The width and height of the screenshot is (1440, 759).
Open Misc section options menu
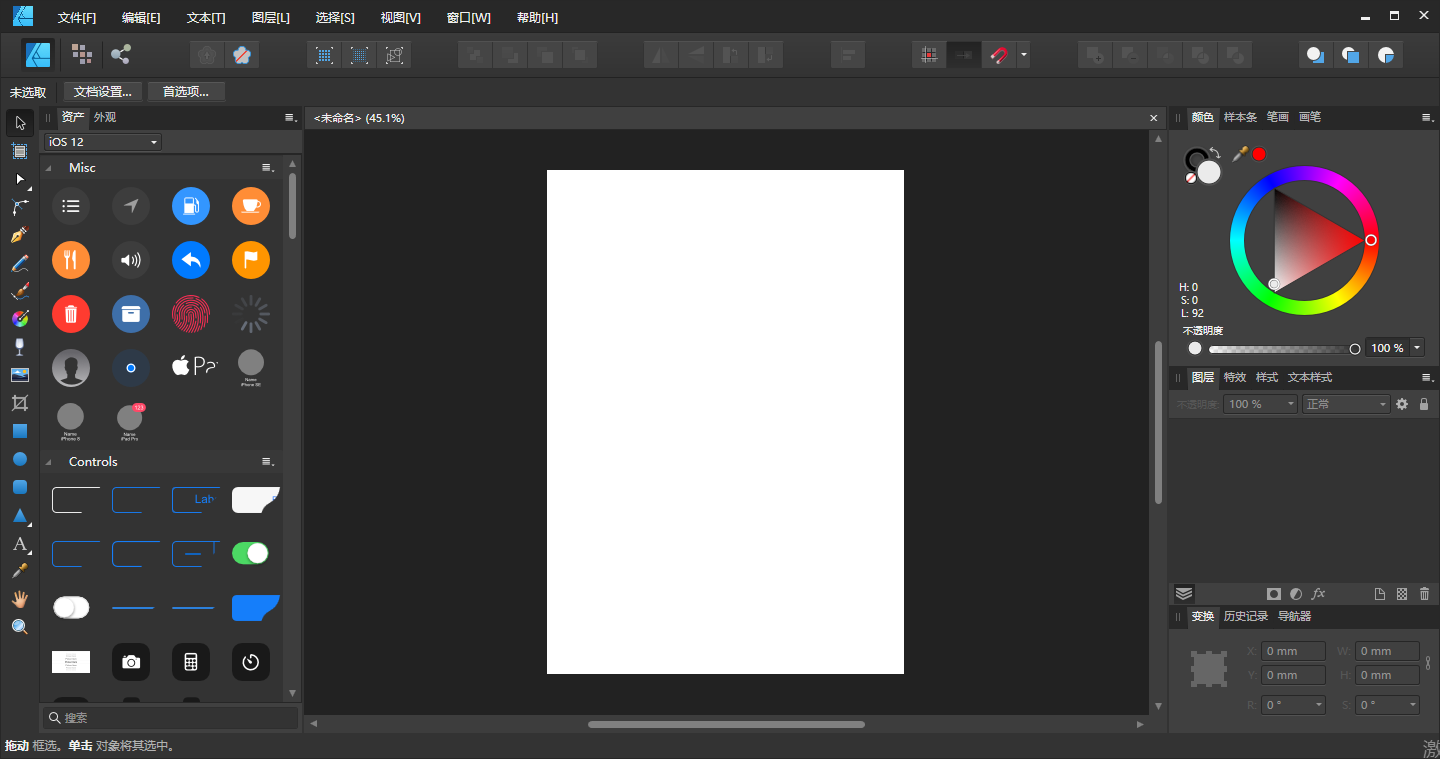tap(268, 168)
